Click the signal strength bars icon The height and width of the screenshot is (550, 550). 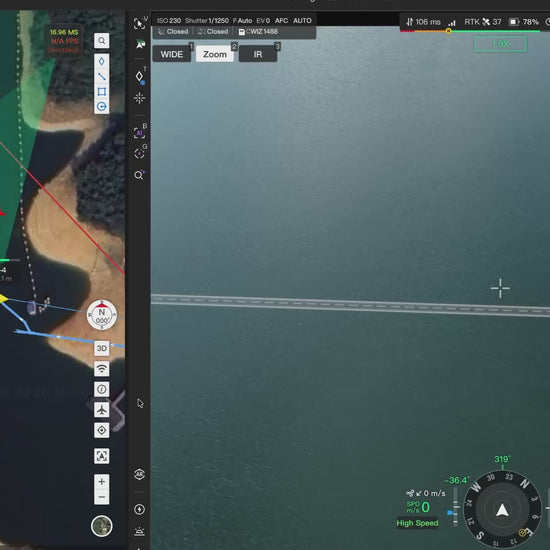[x=452, y=23]
